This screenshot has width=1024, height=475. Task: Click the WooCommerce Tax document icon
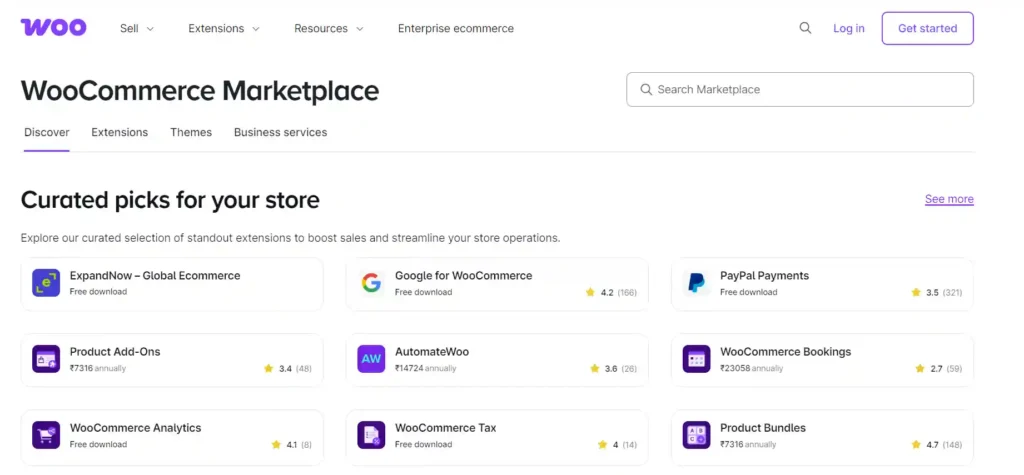[x=371, y=435]
